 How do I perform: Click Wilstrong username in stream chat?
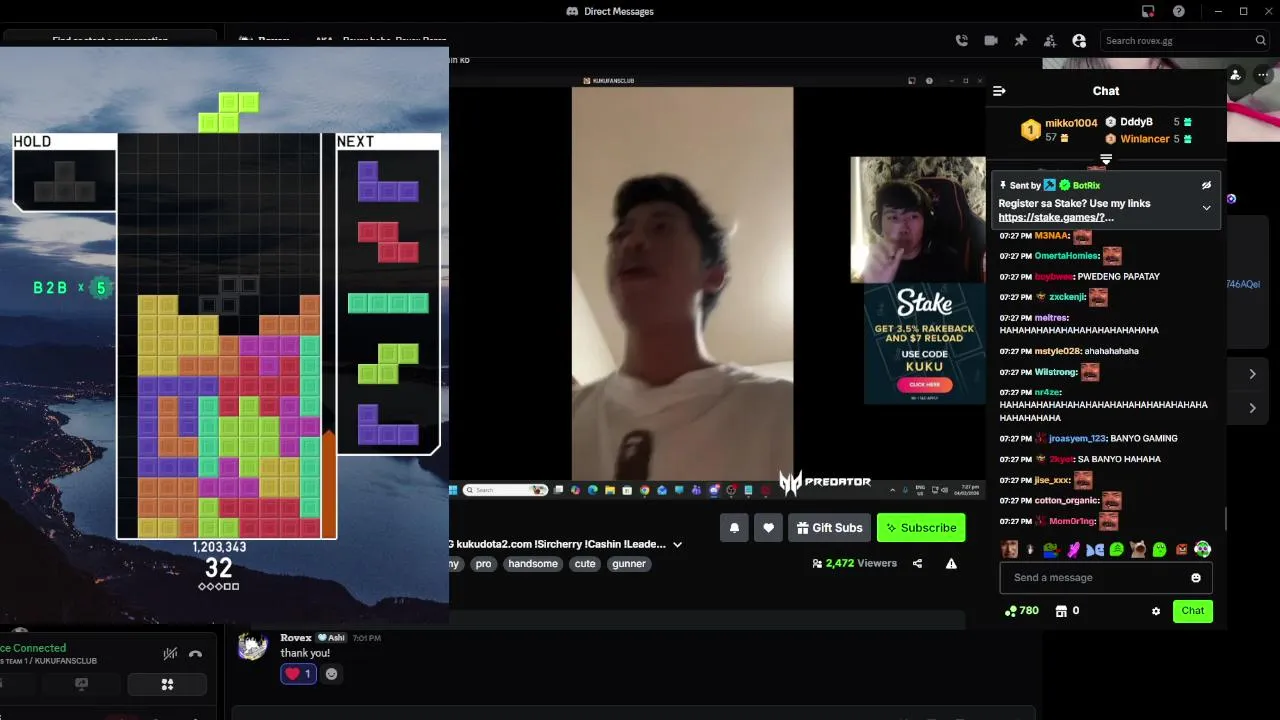pyautogui.click(x=1055, y=372)
